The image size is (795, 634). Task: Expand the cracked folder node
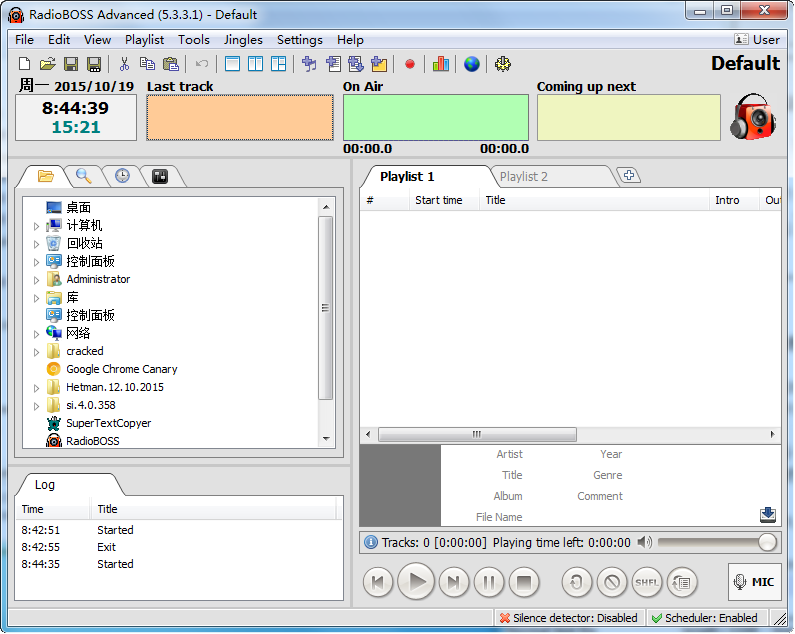coord(37,352)
